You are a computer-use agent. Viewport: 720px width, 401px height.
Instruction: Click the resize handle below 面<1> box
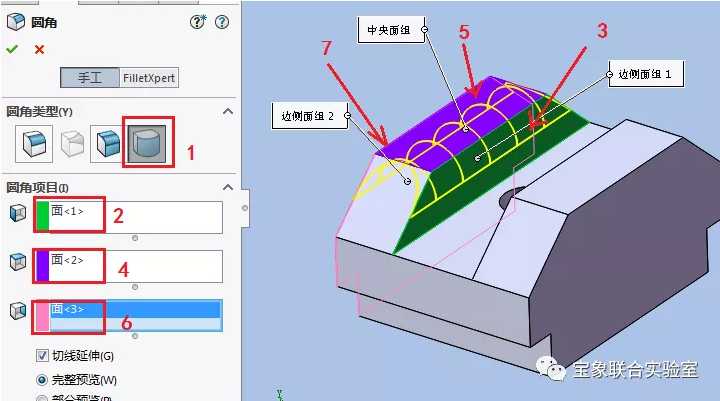(135, 238)
